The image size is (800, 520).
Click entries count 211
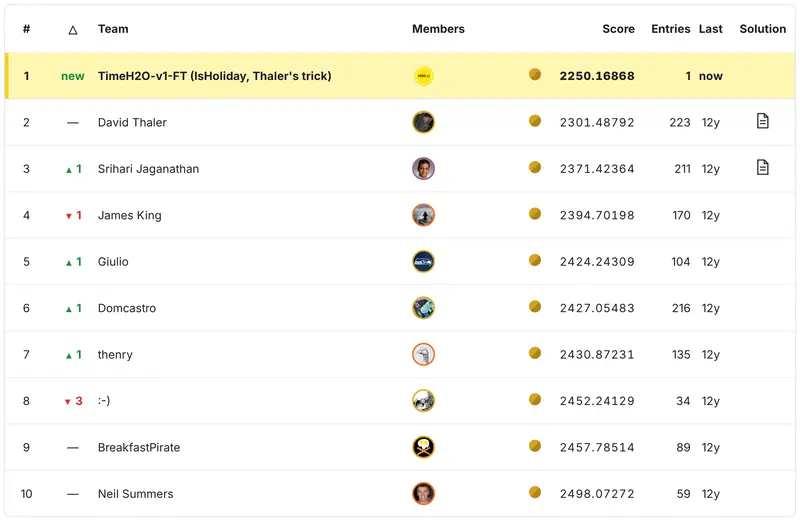click(682, 169)
